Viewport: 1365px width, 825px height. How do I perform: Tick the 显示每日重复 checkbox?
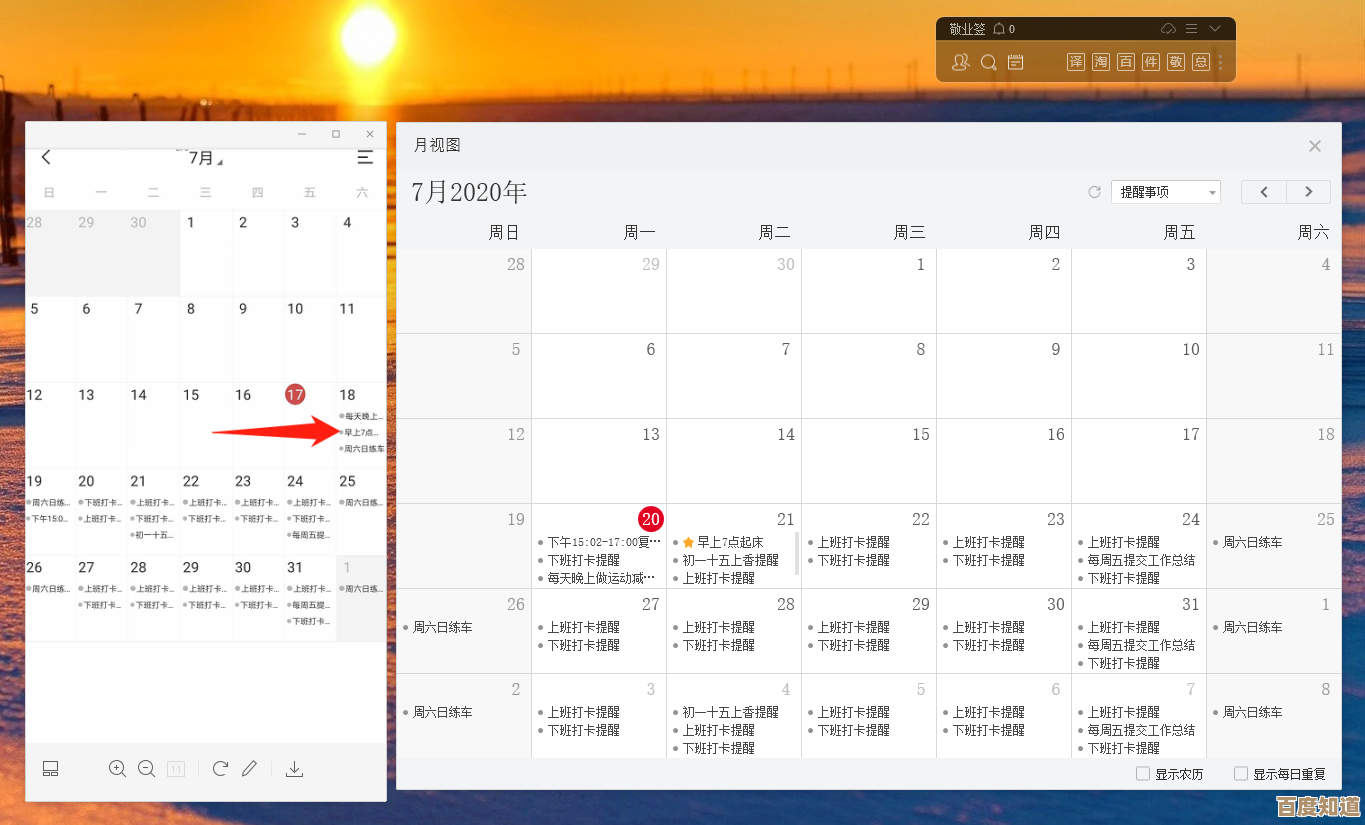click(1241, 773)
